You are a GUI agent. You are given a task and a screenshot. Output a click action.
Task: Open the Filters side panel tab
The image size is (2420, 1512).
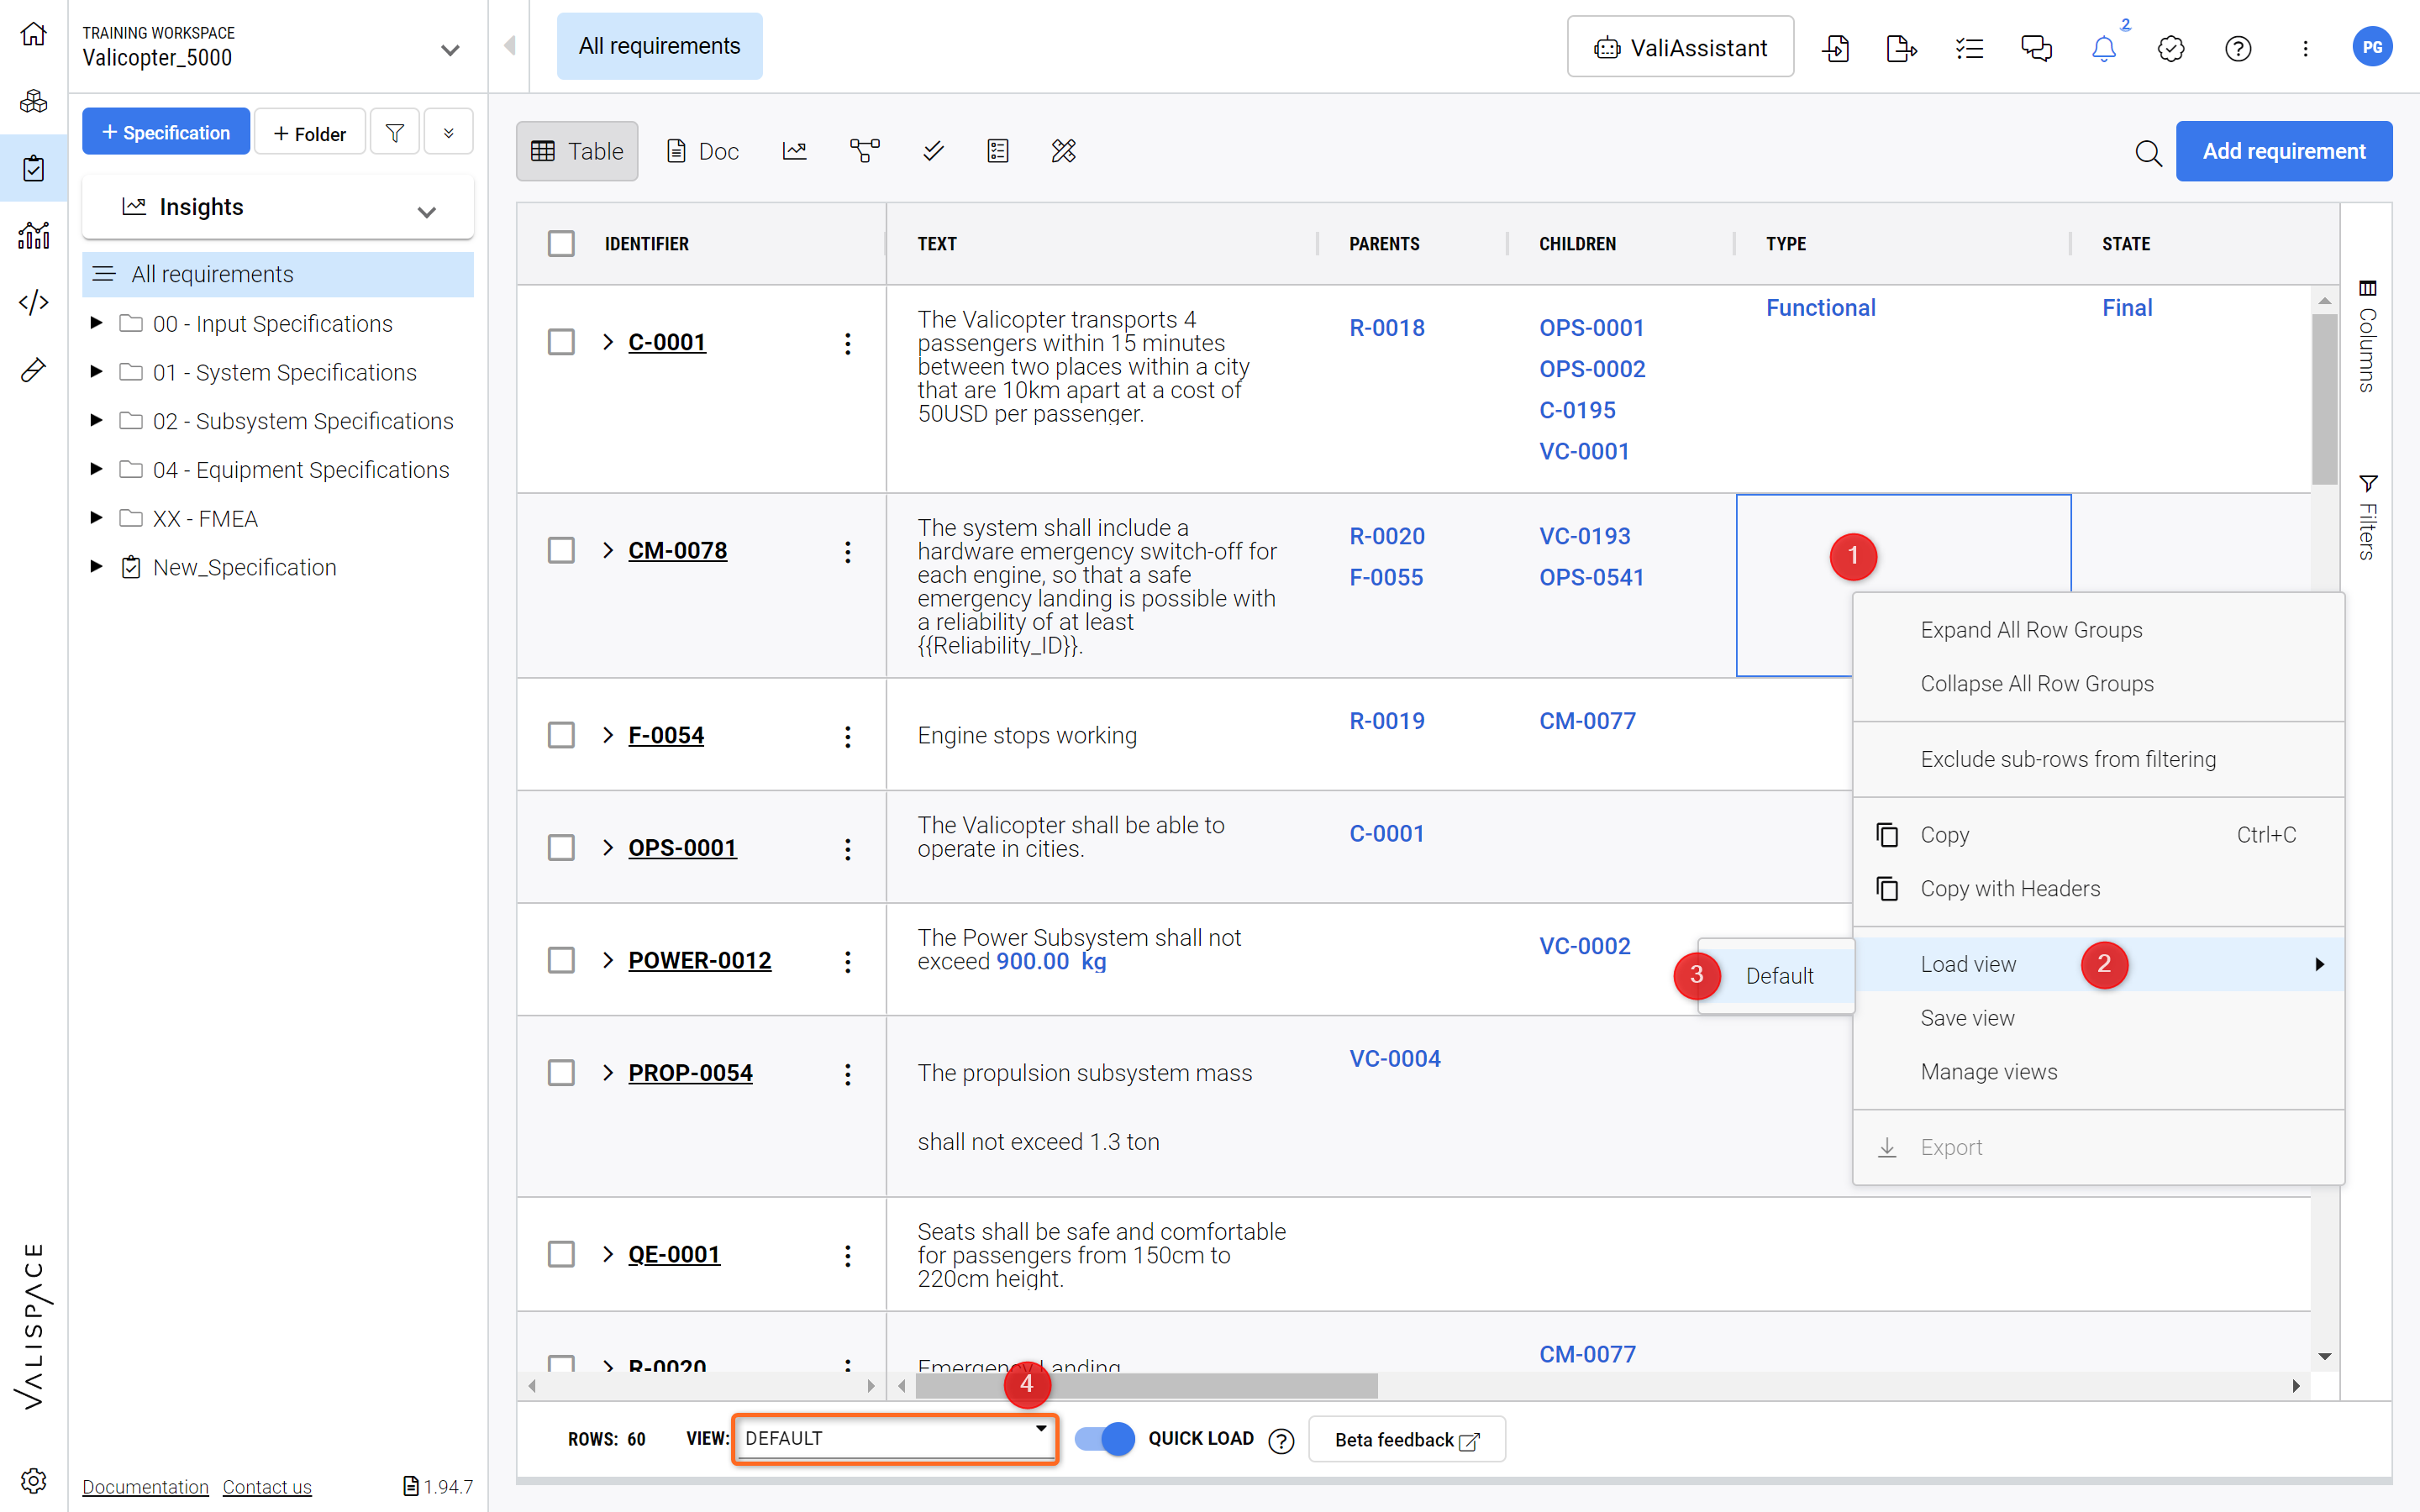point(2367,517)
